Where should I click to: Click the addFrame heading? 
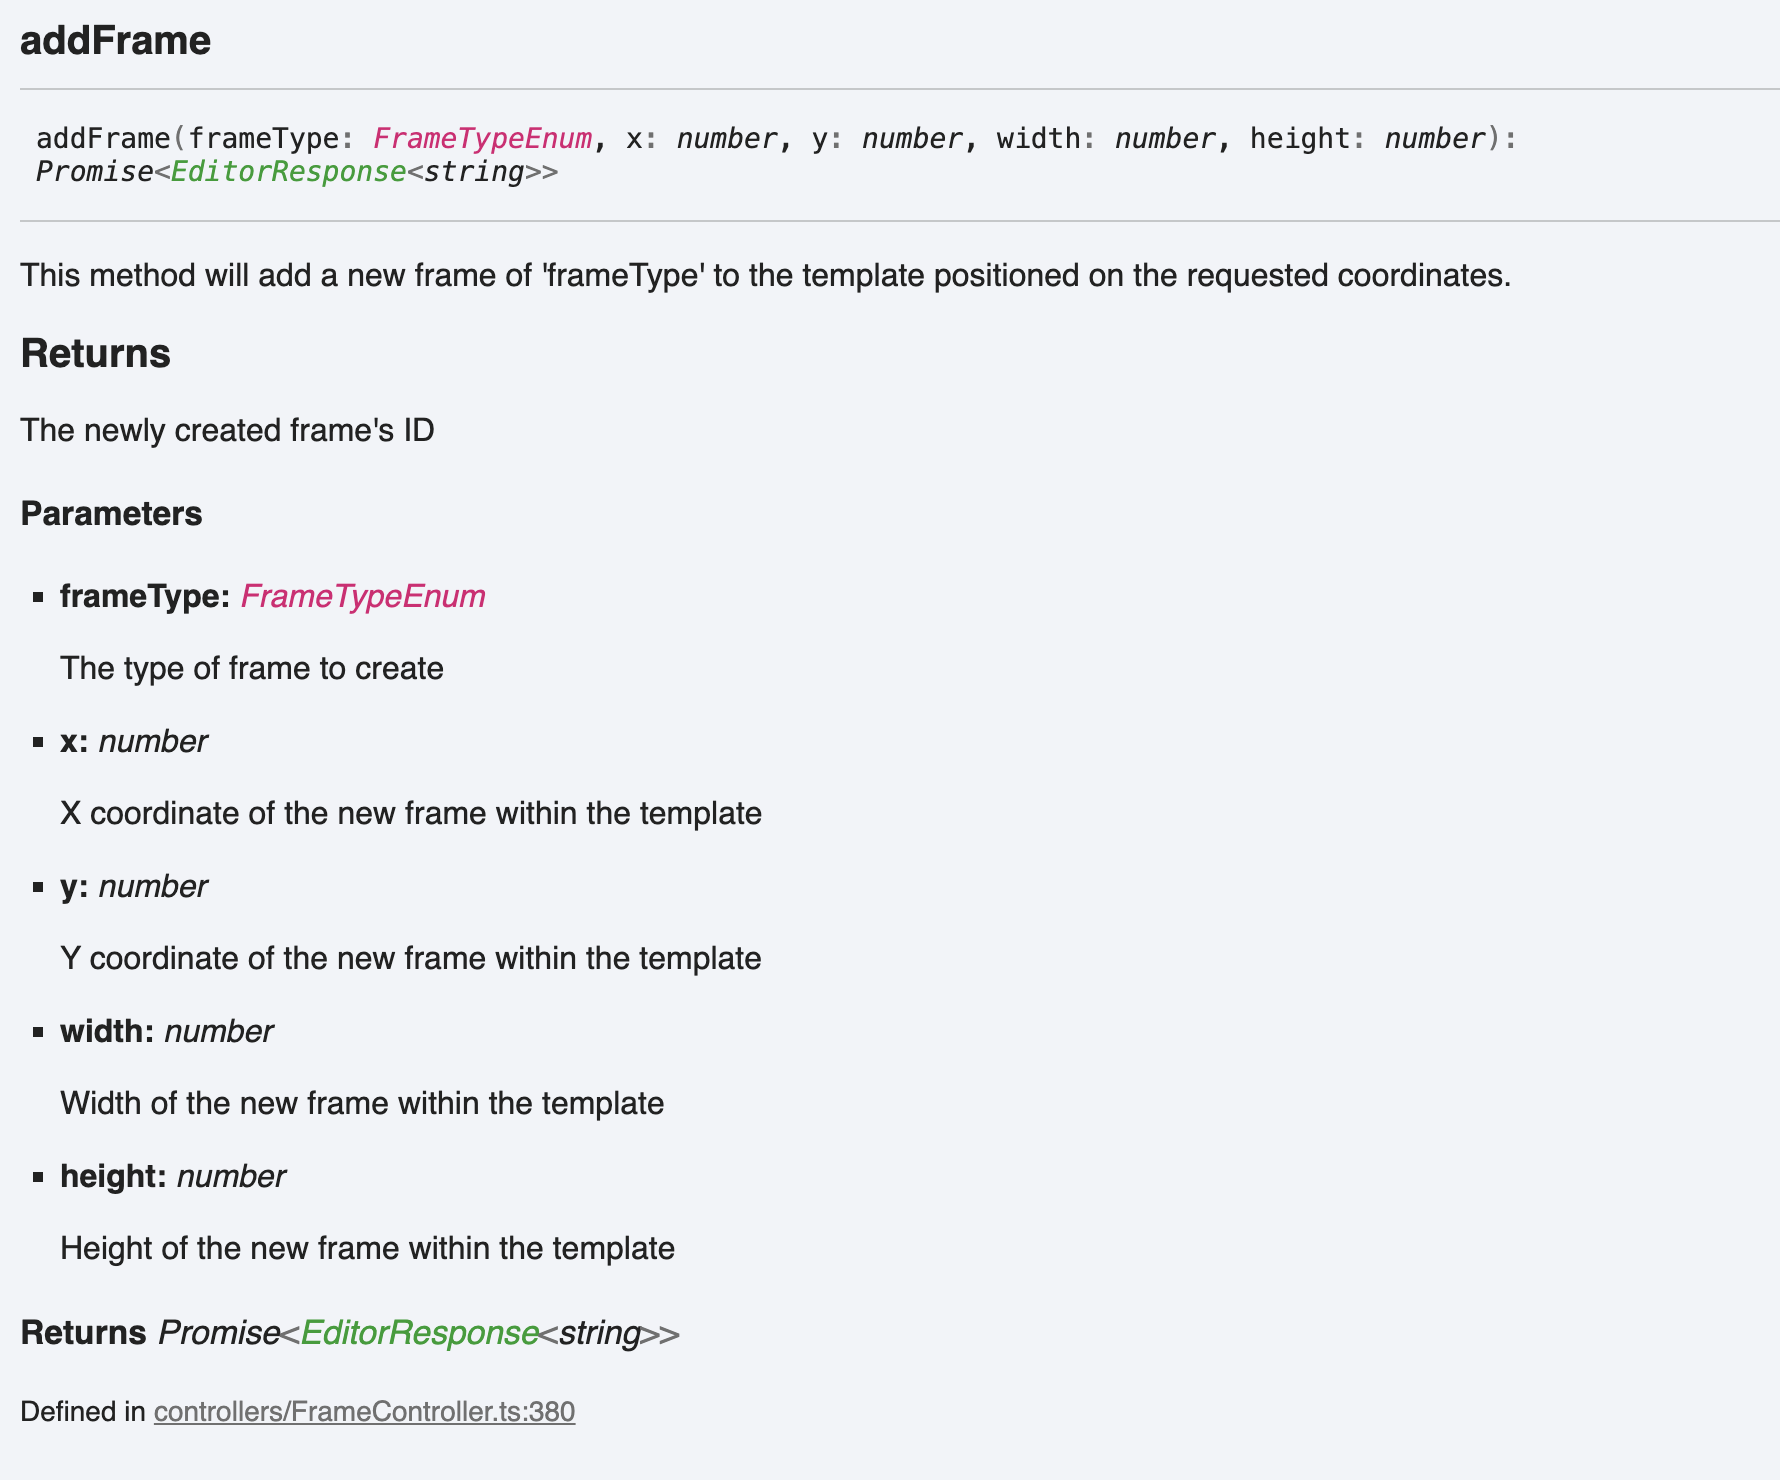[115, 41]
